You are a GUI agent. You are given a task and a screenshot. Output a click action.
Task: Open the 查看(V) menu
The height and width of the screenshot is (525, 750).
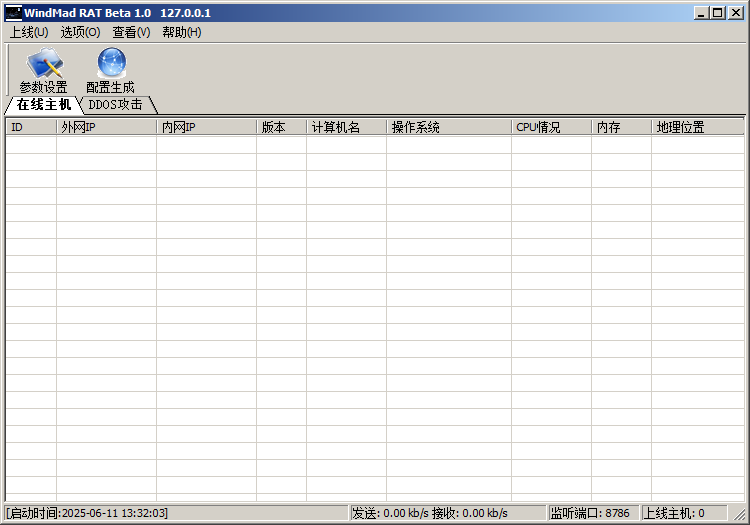tap(131, 32)
